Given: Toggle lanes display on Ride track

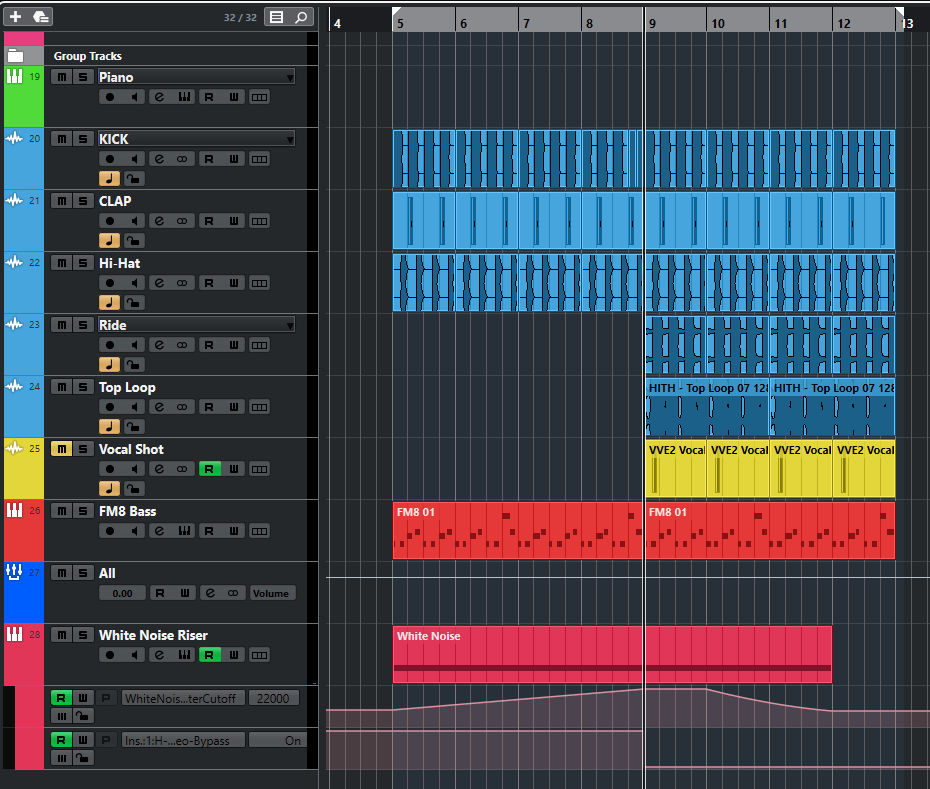Looking at the screenshot, I should 259,345.
